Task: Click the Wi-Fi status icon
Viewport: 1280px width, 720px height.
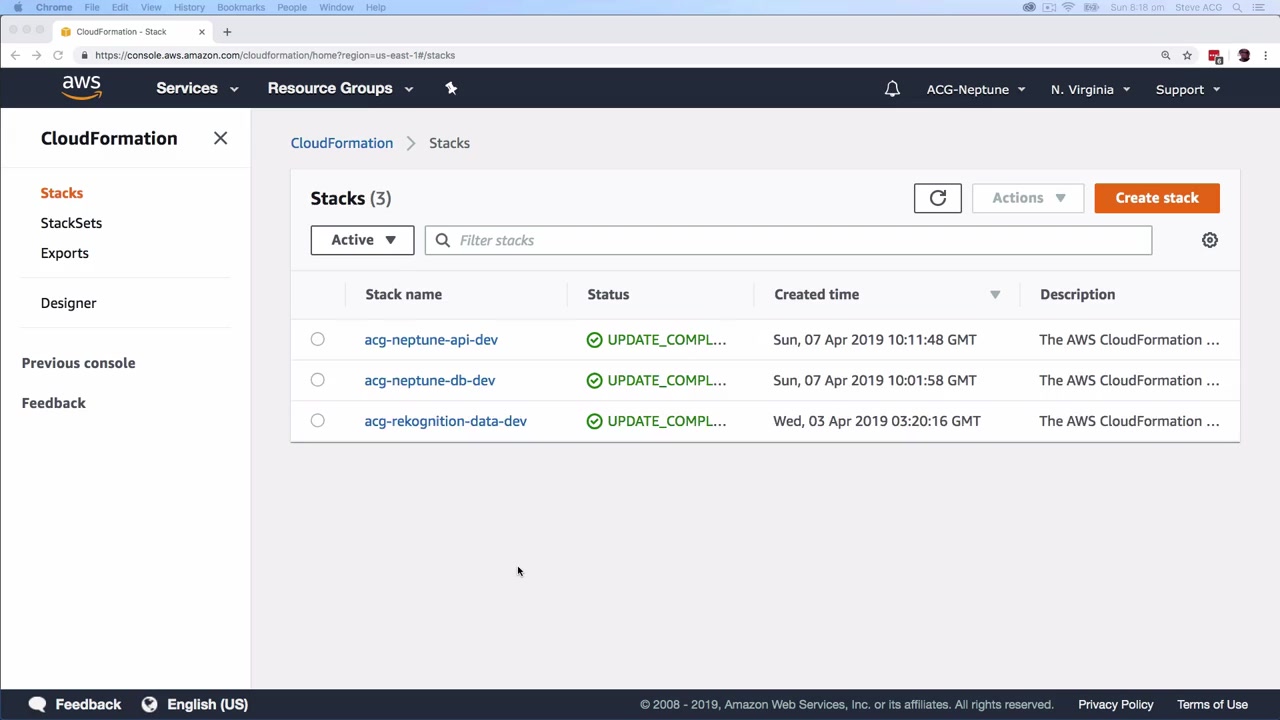Action: tap(1068, 7)
